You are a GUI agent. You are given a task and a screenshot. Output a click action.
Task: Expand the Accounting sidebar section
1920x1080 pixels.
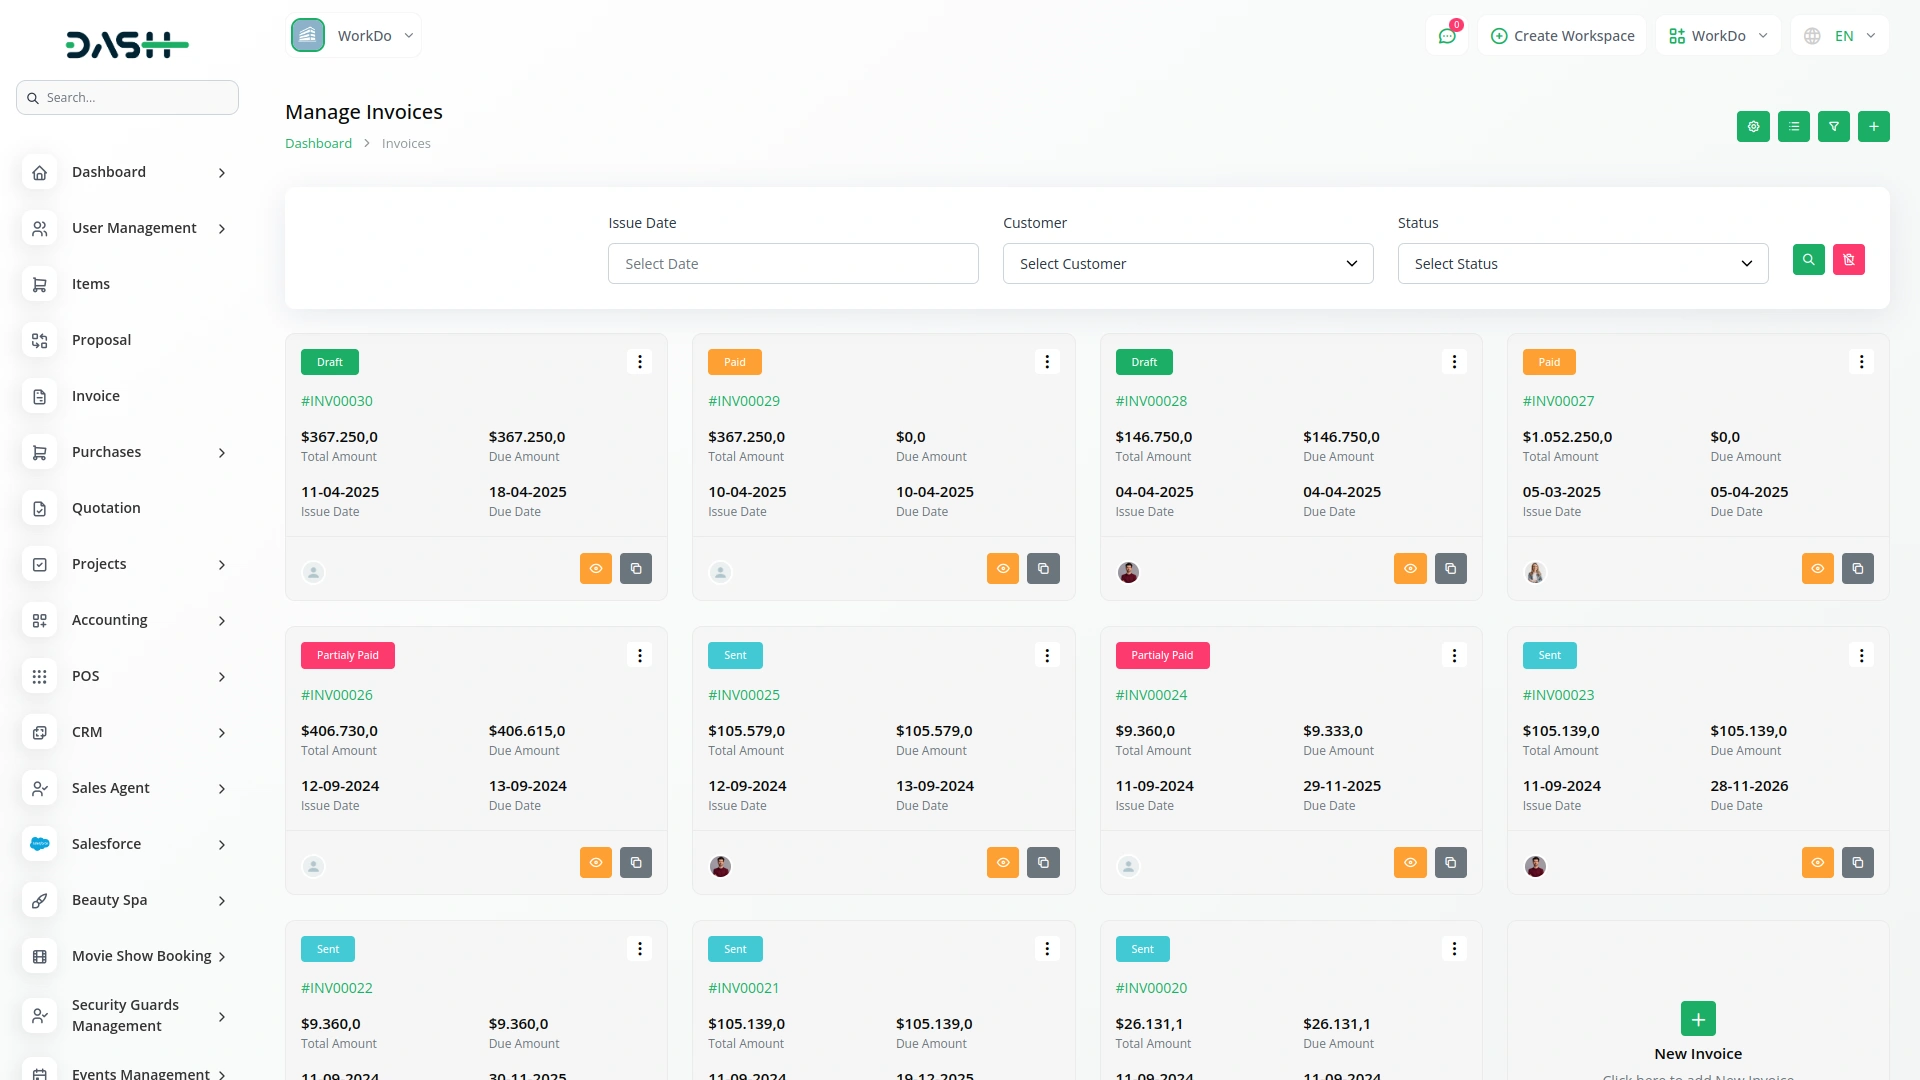click(109, 620)
